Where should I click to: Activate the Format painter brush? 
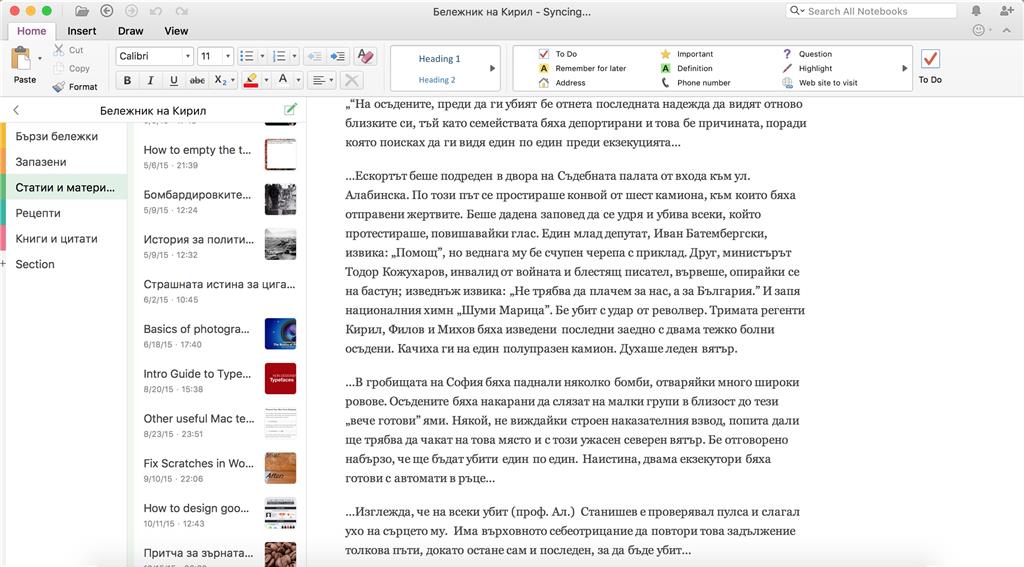[x=59, y=86]
